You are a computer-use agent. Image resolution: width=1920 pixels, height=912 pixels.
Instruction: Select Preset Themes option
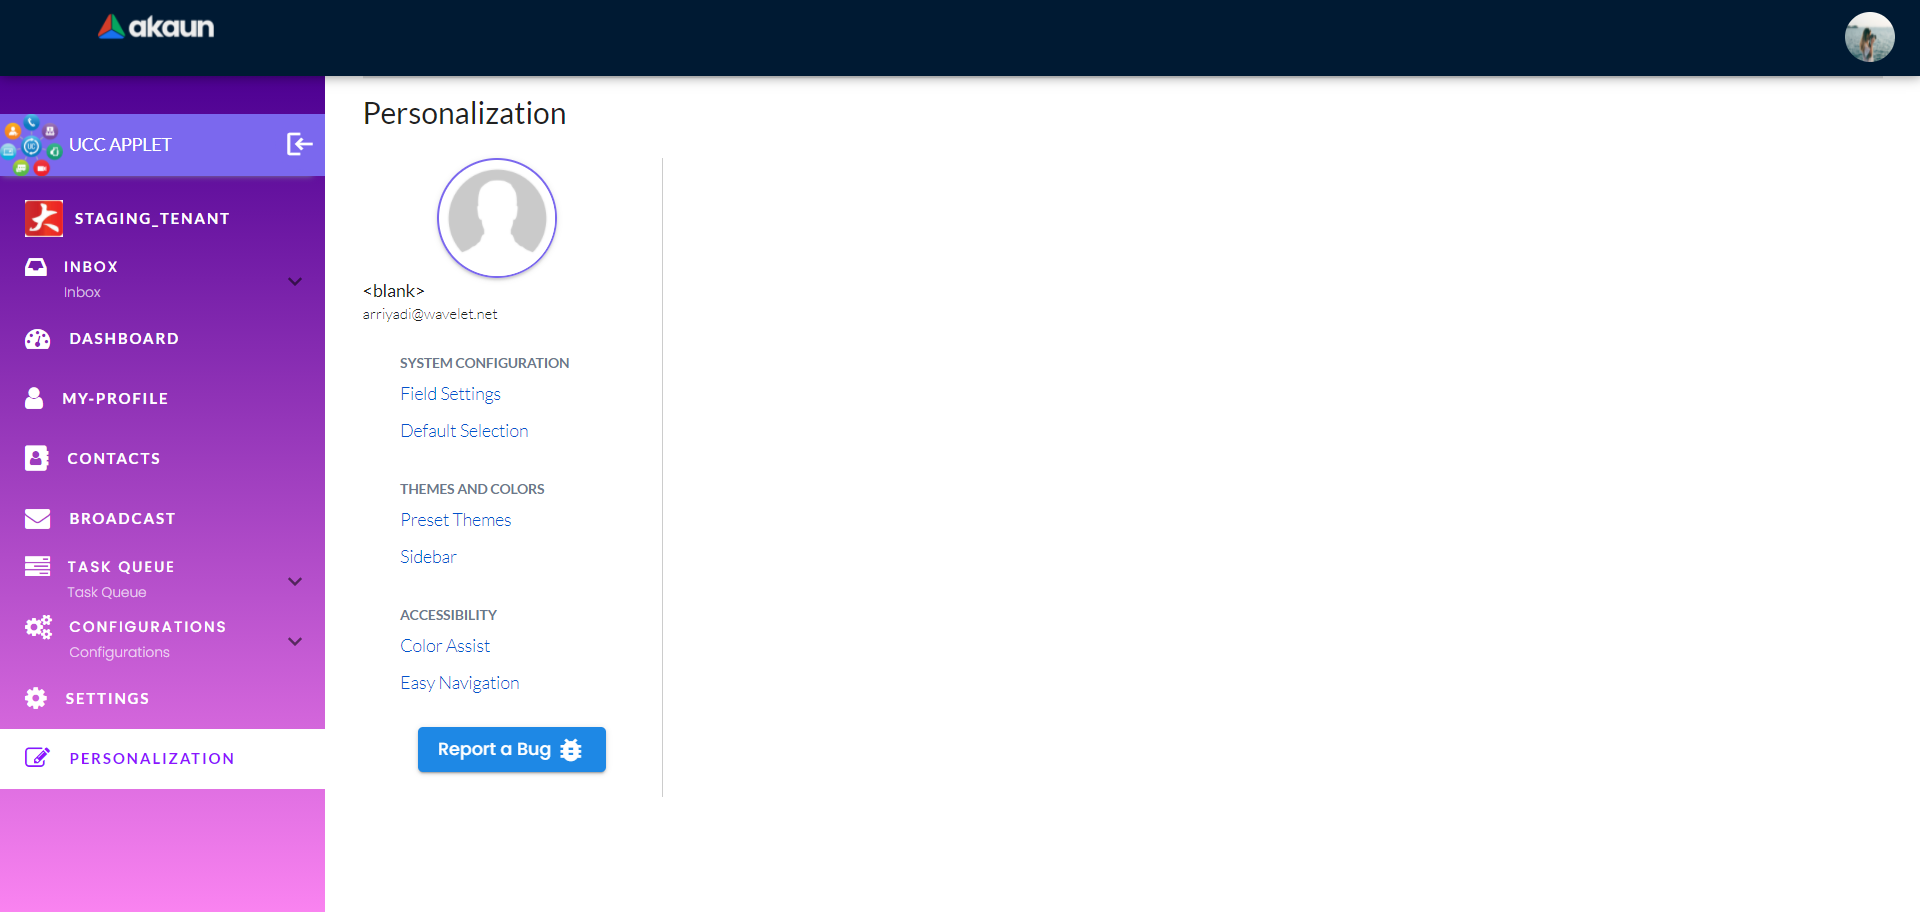point(456,520)
